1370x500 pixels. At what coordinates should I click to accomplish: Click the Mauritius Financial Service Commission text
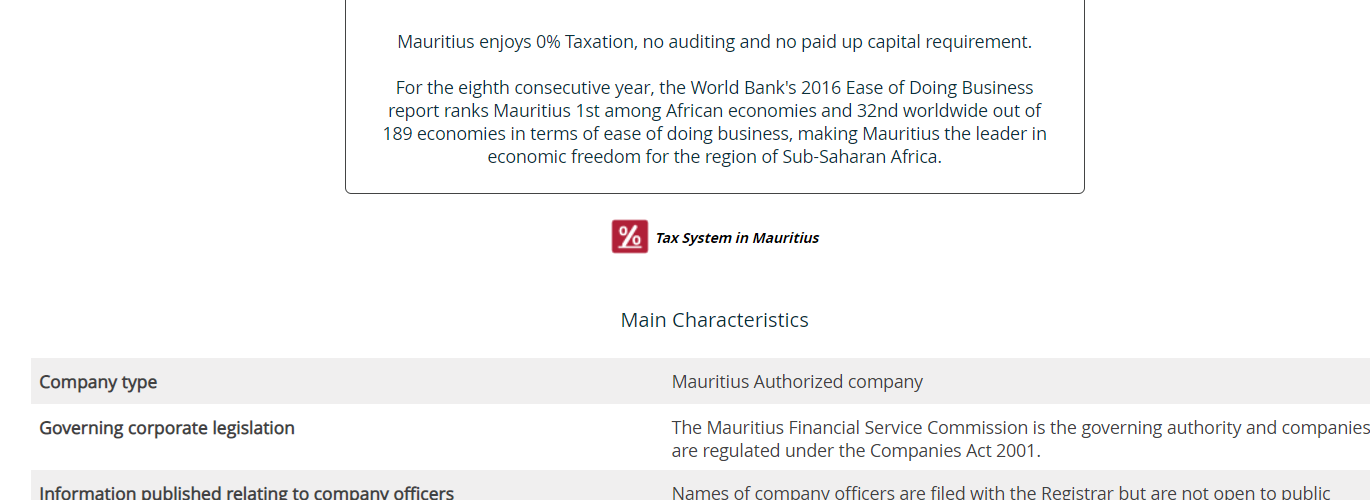coord(850,428)
